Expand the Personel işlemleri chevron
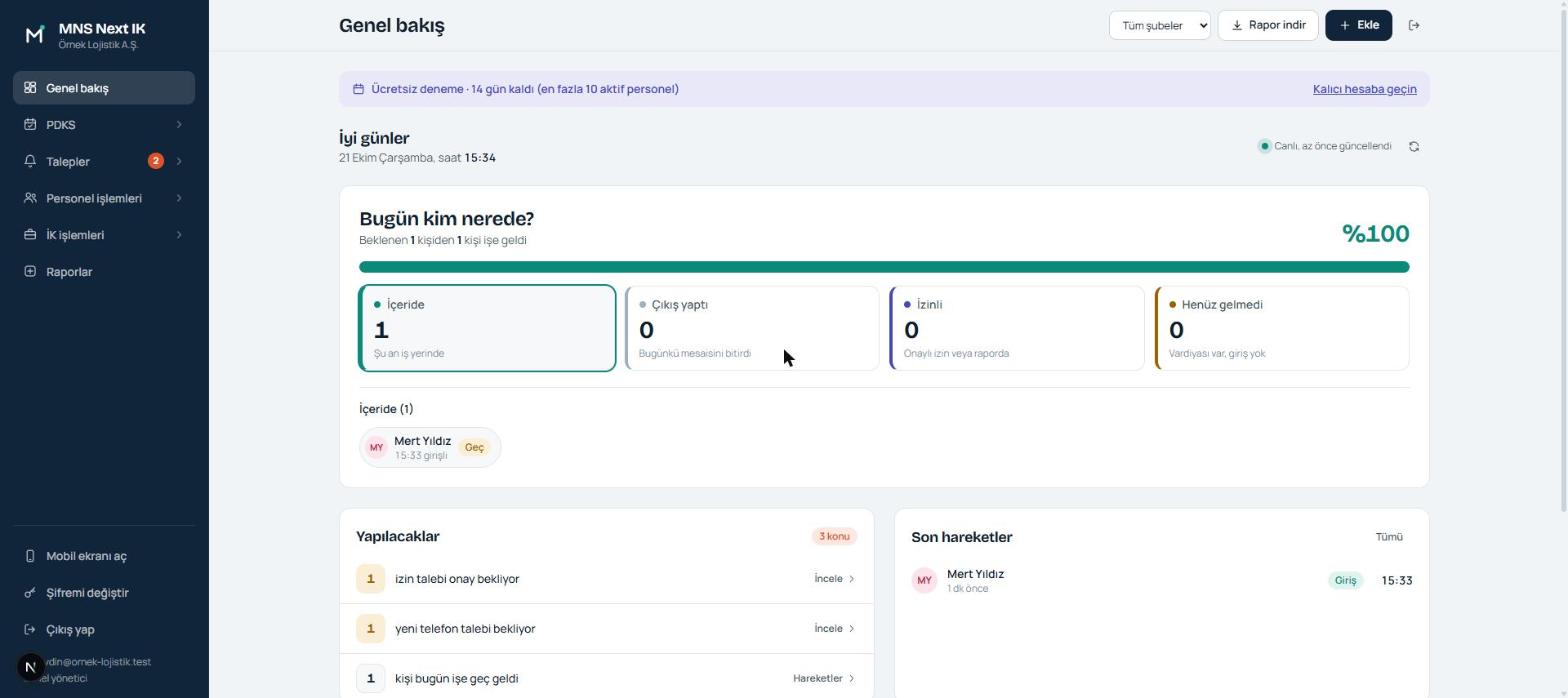This screenshot has height=698, width=1568. [x=179, y=198]
